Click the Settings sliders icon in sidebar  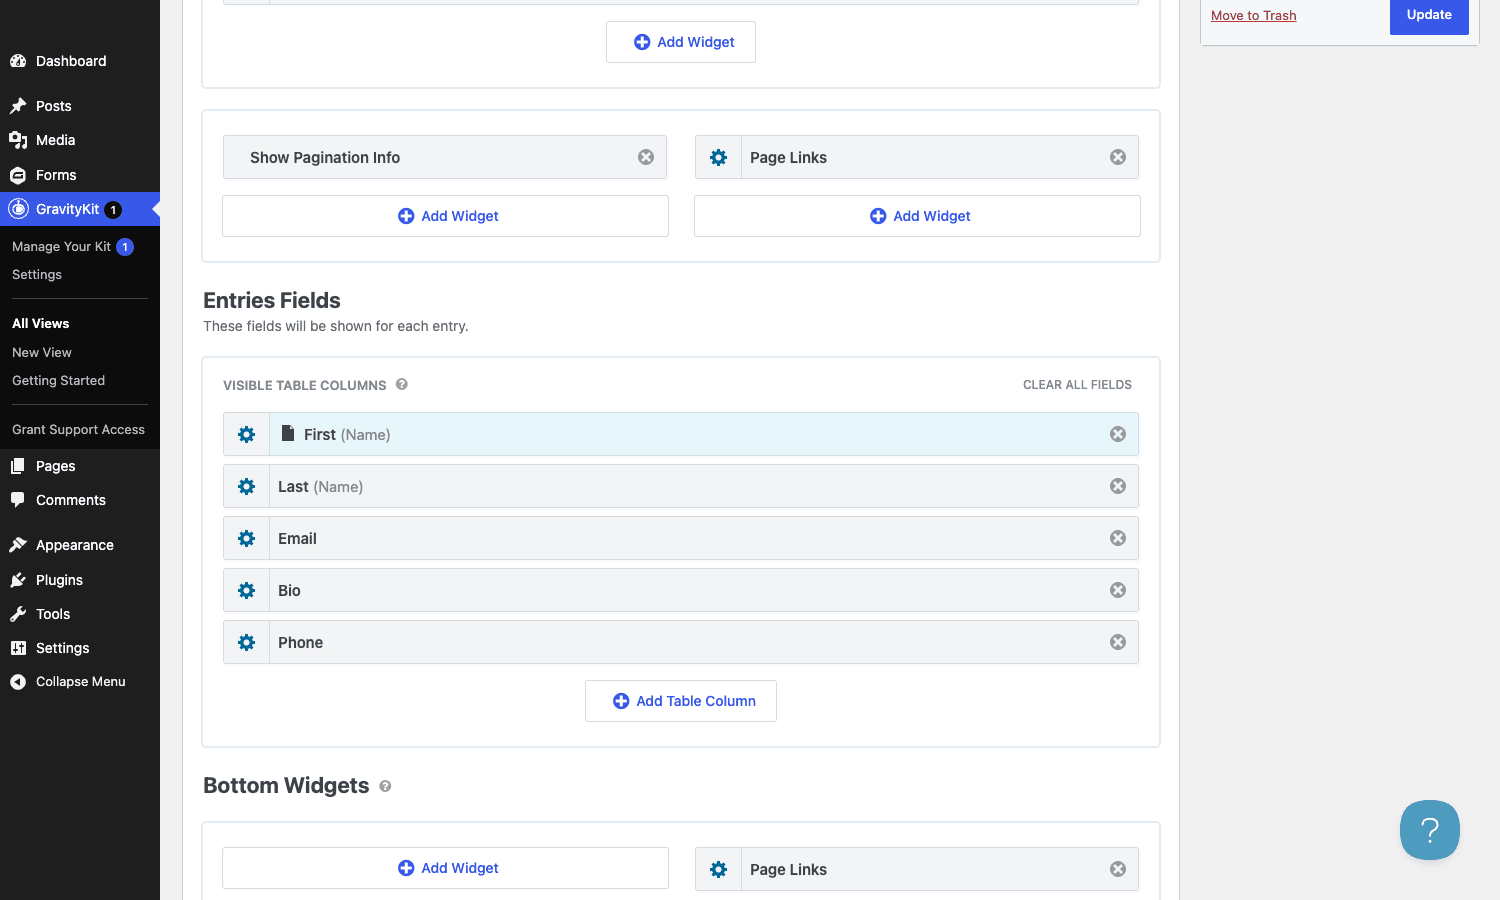tap(18, 648)
